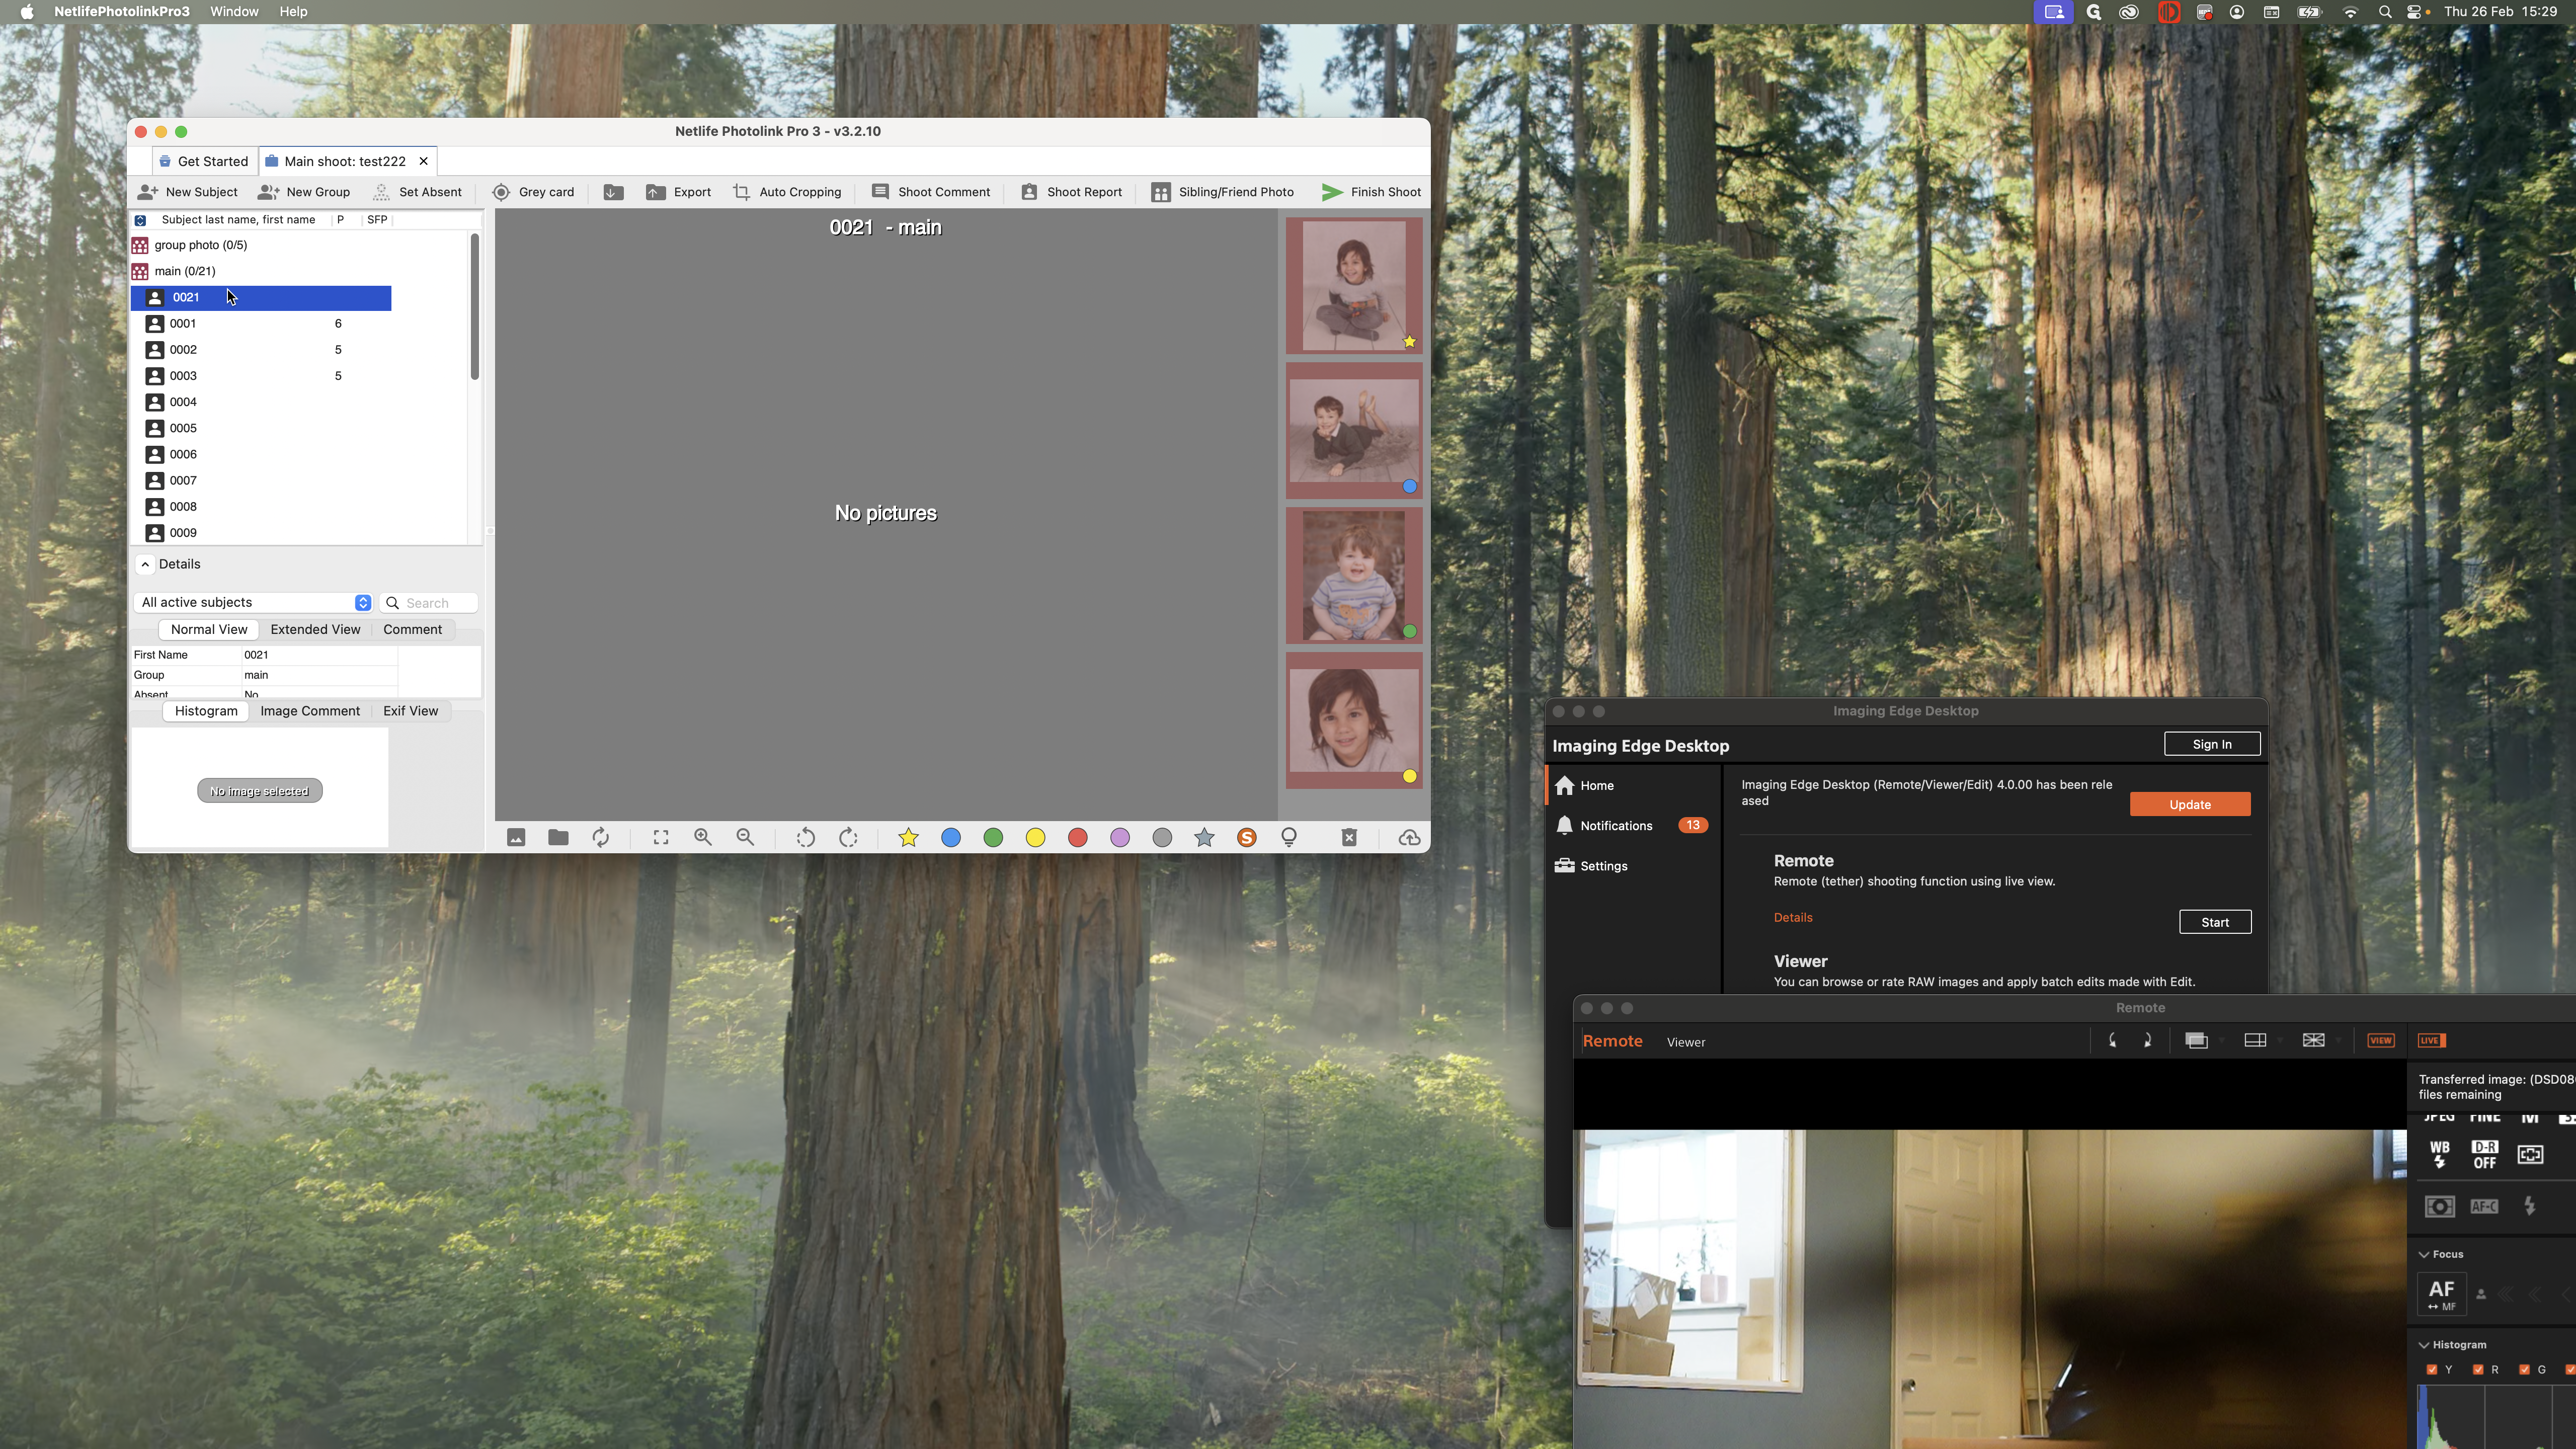Select the red color label swatch
2576x1449 pixels.
pyautogui.click(x=1077, y=838)
